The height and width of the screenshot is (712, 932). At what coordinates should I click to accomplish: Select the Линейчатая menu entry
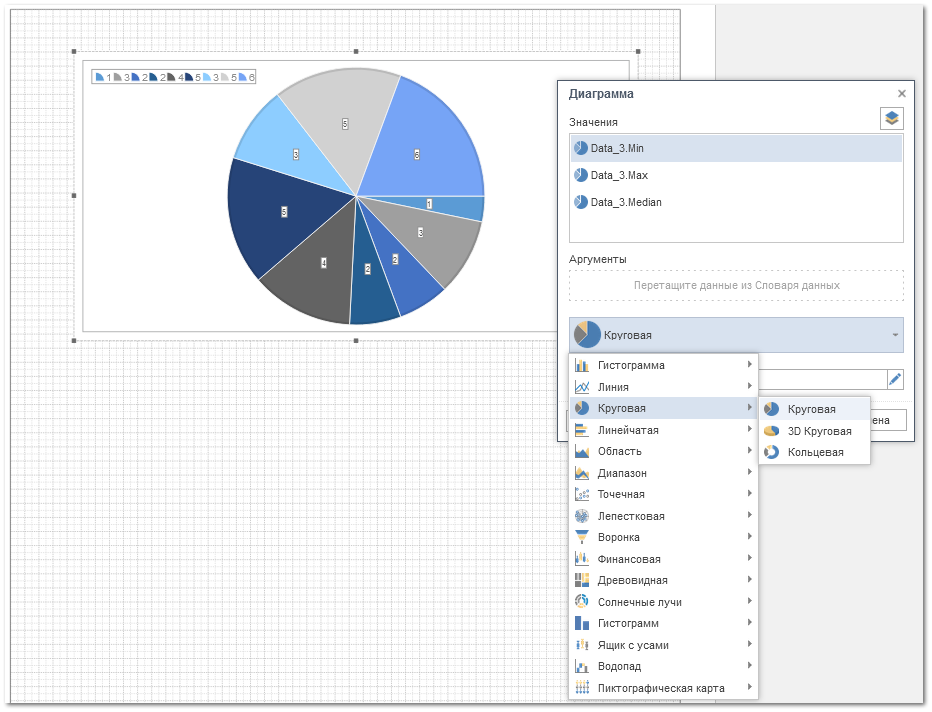(x=628, y=430)
